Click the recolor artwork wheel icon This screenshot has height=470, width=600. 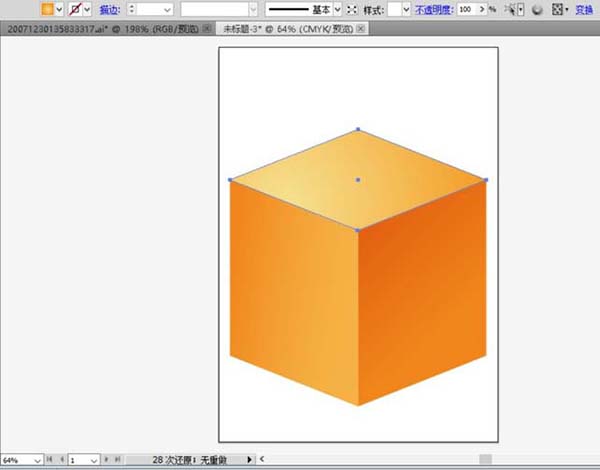(x=537, y=10)
